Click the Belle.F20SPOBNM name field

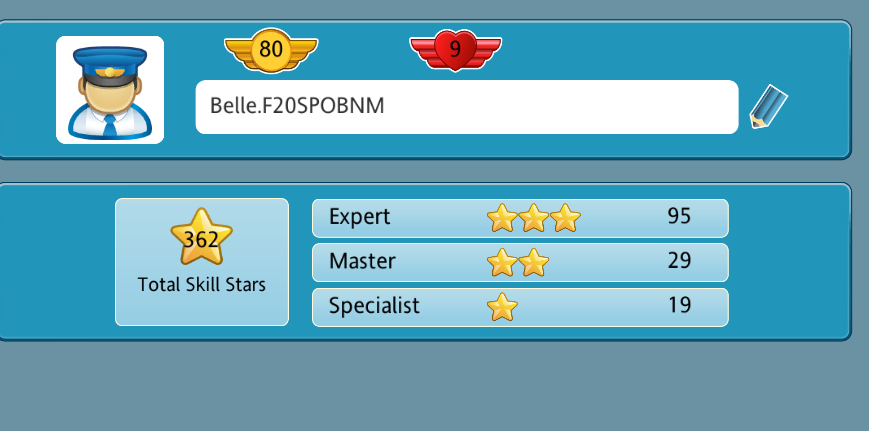click(467, 107)
